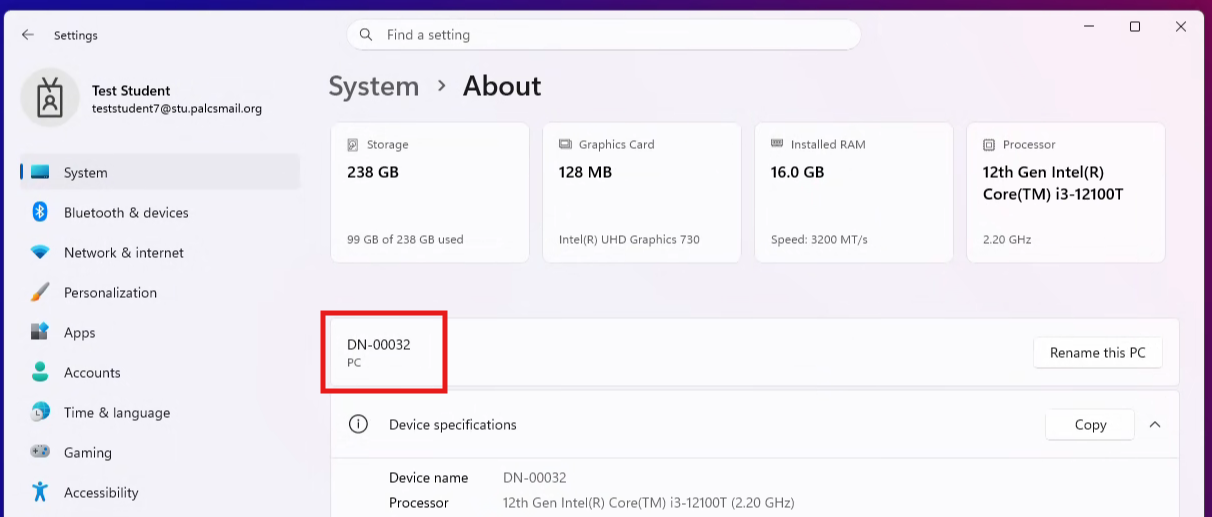Click the Accounts person icon
Image resolution: width=1212 pixels, height=517 pixels.
40,372
